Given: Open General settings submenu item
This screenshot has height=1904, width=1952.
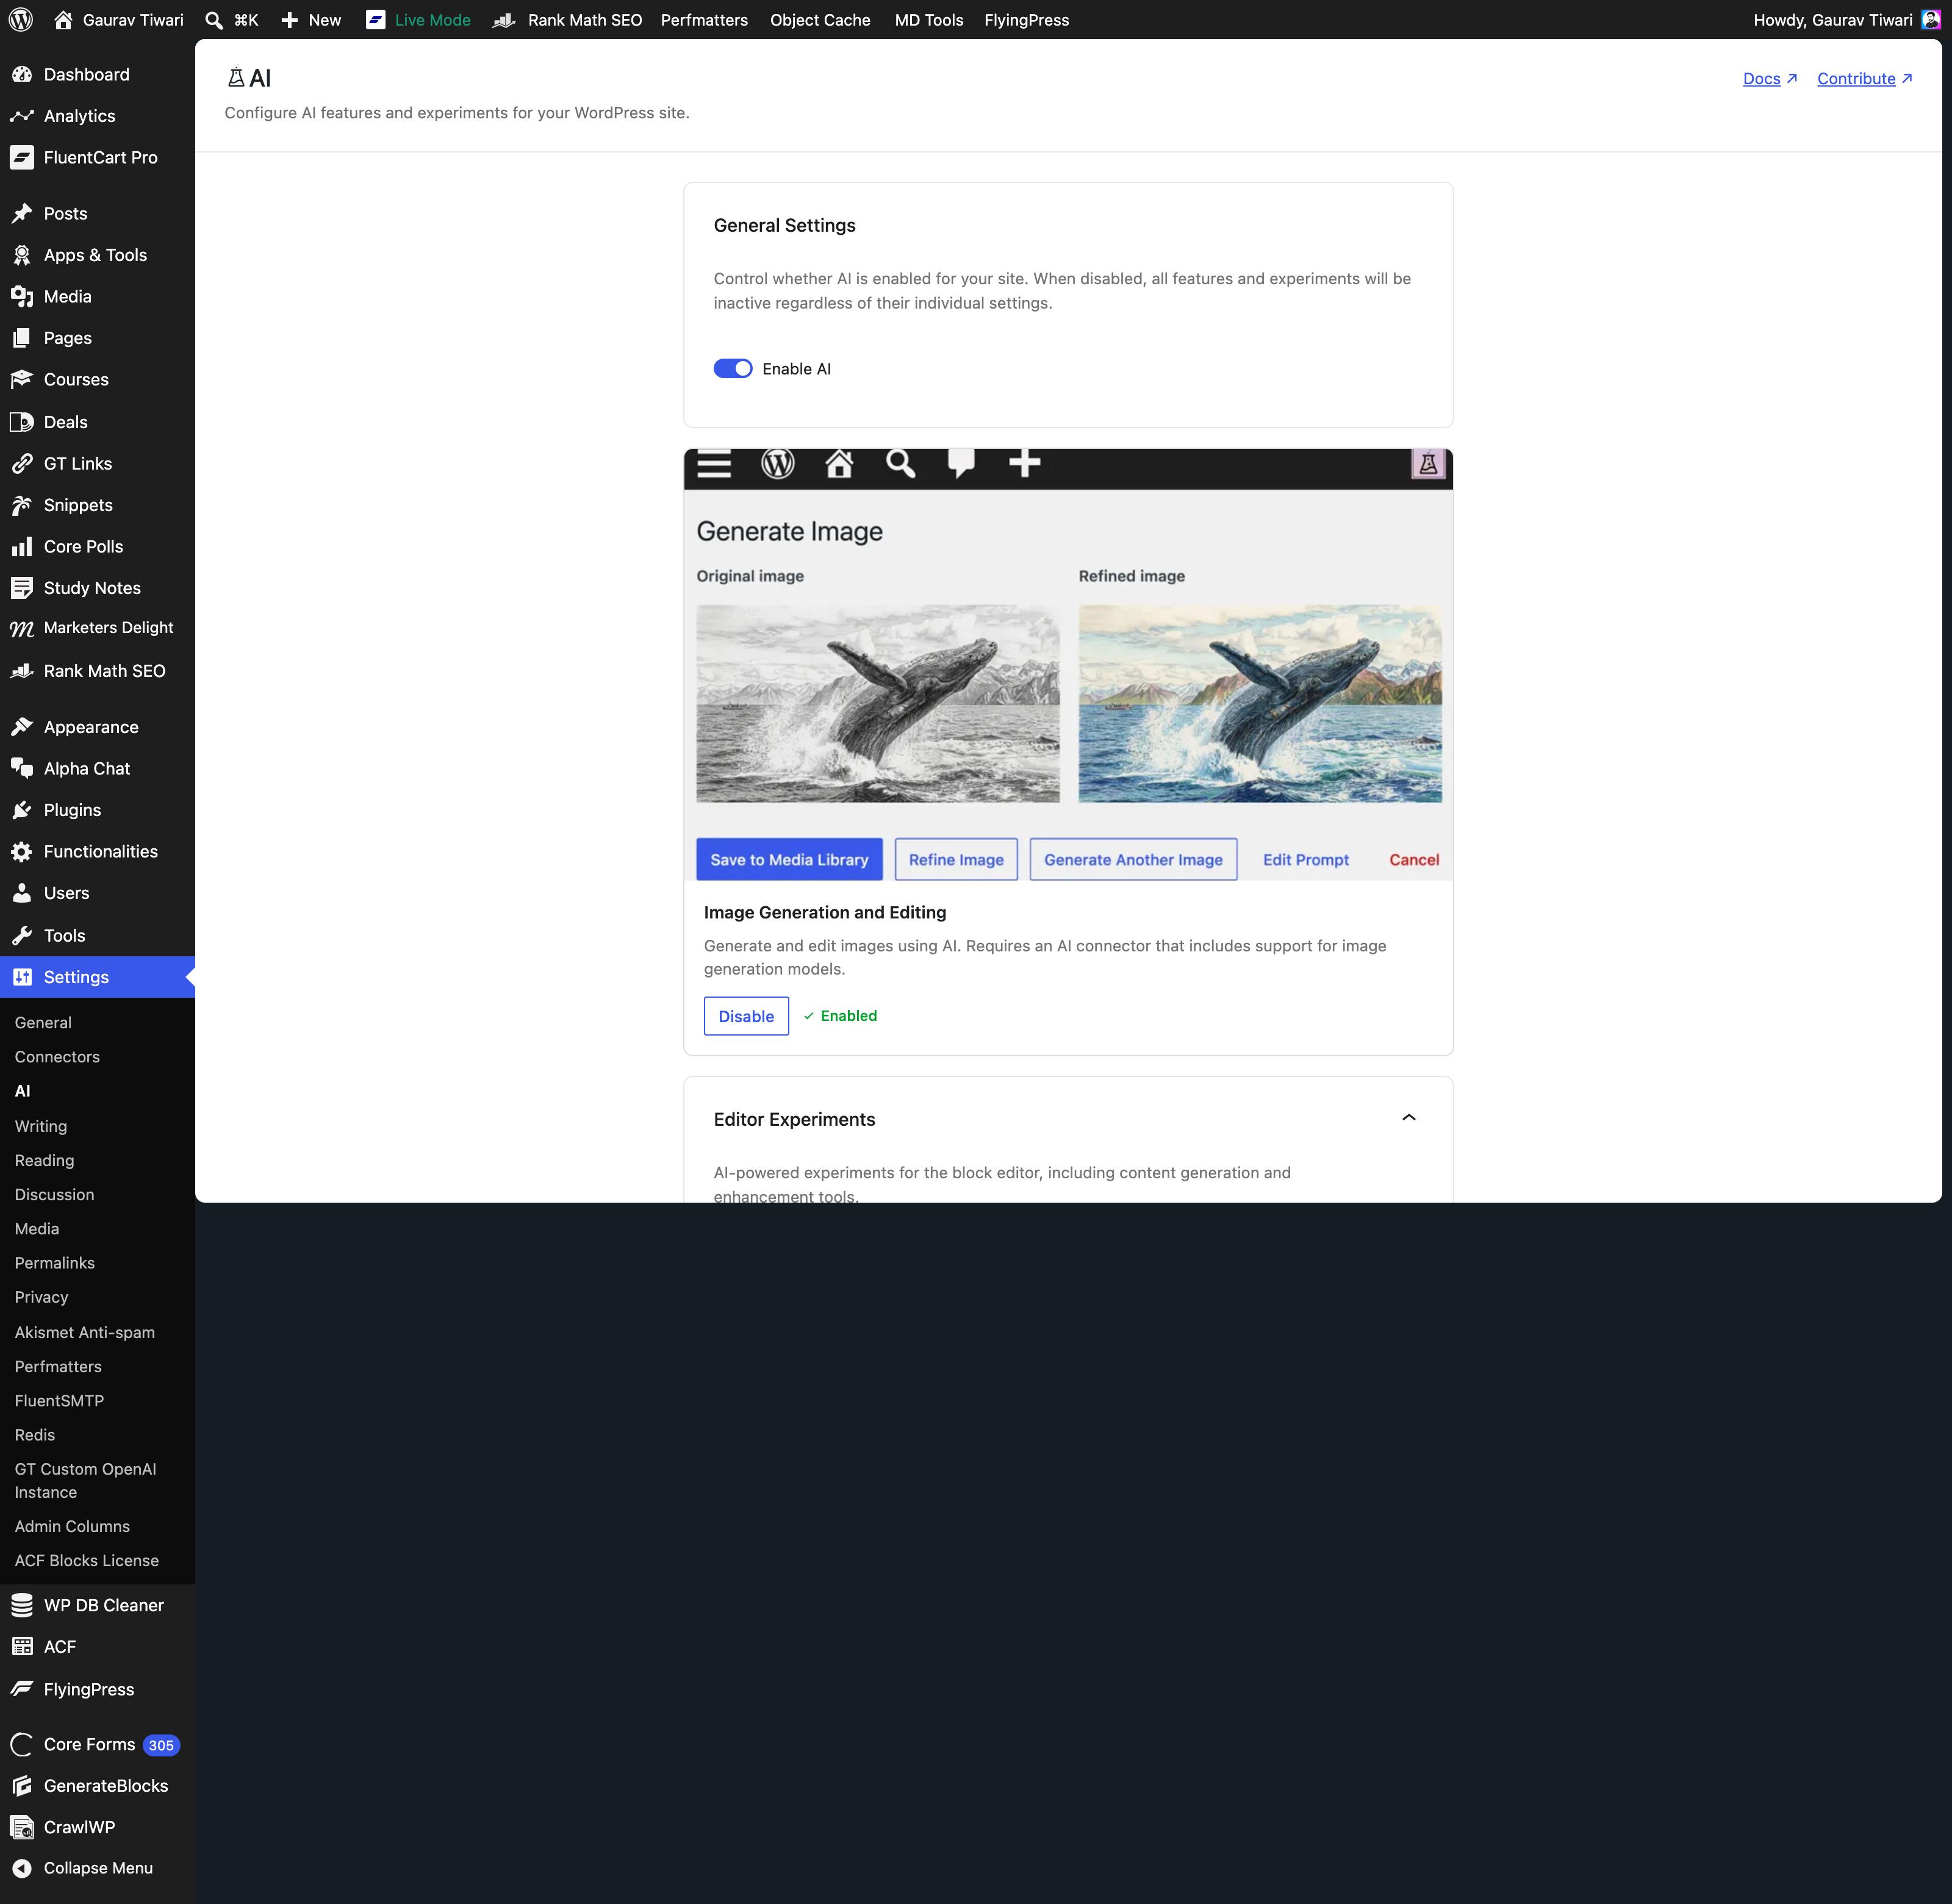Looking at the screenshot, I should pos(43,1023).
